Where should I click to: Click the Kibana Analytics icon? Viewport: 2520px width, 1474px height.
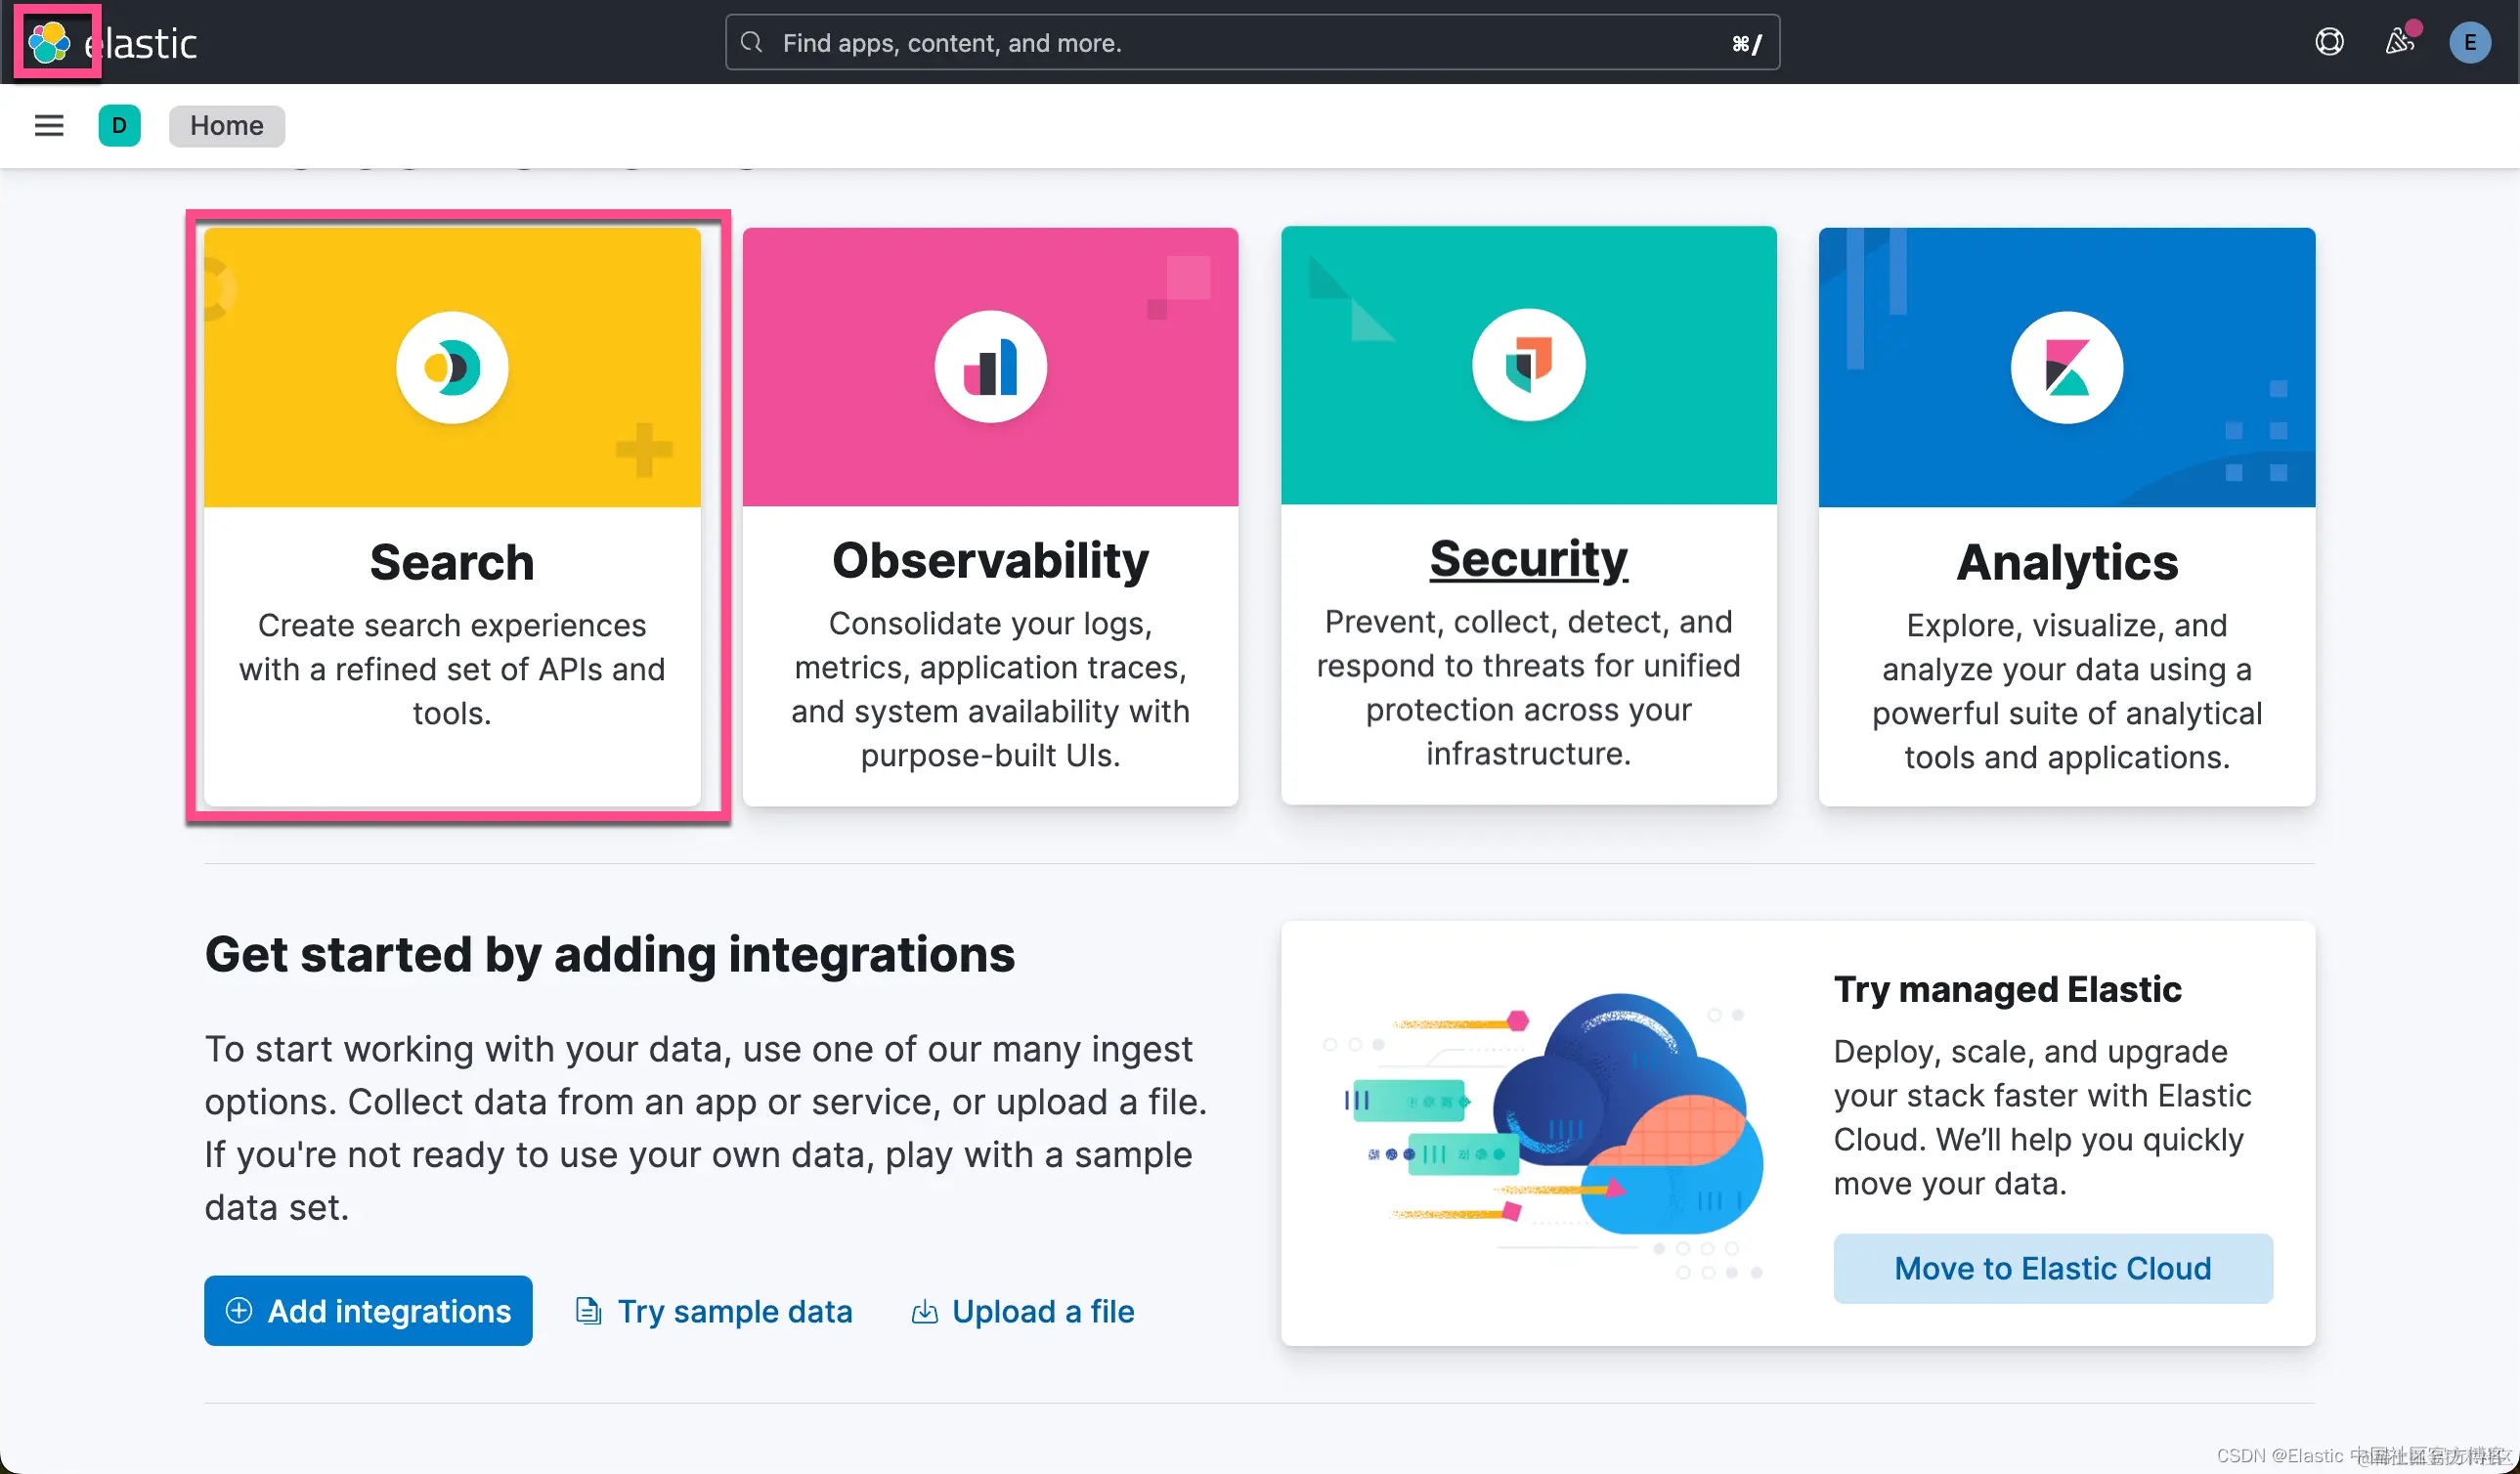coord(2066,368)
